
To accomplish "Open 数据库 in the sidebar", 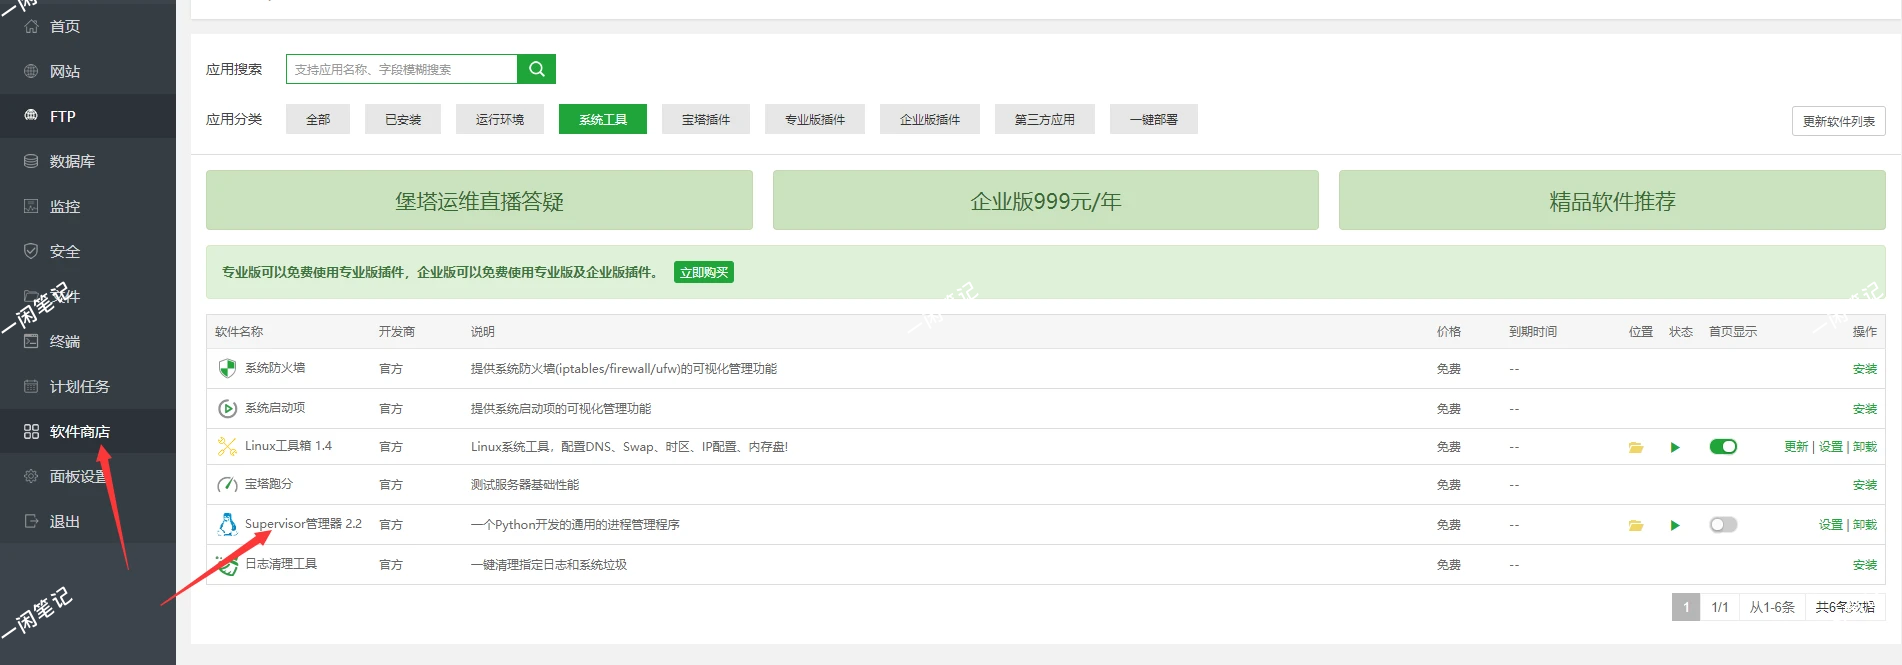I will [72, 161].
